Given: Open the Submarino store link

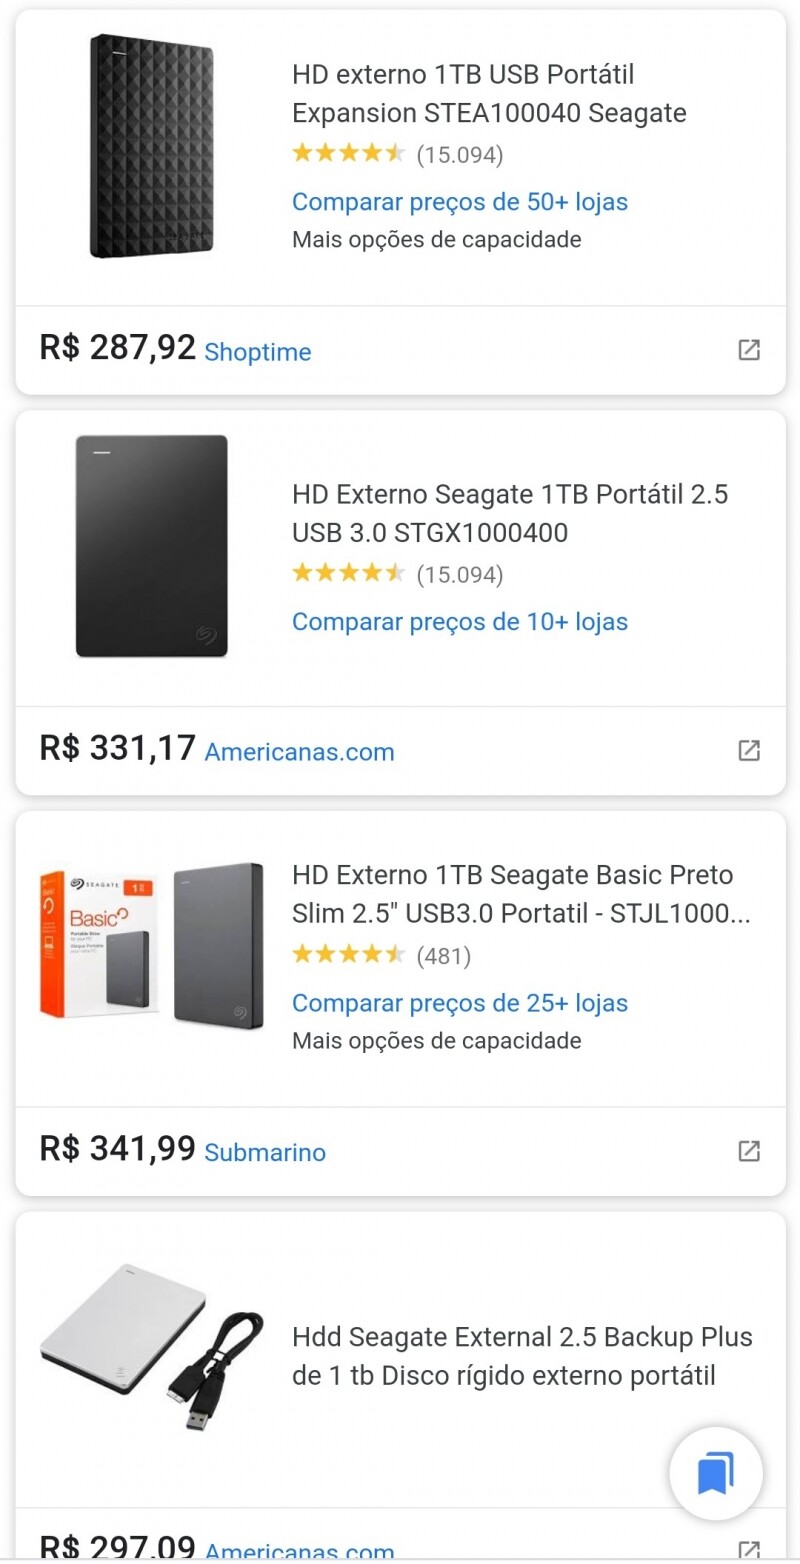Looking at the screenshot, I should tap(265, 1152).
